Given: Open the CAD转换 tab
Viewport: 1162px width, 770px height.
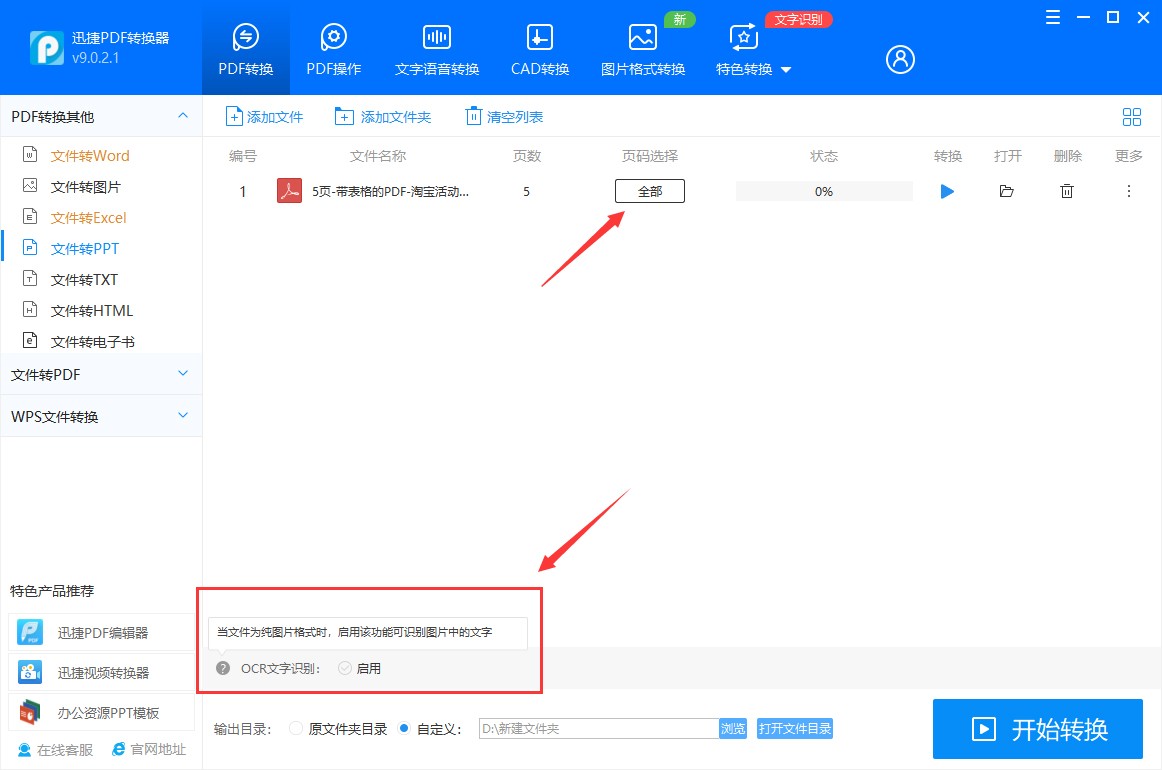Looking at the screenshot, I should [539, 48].
